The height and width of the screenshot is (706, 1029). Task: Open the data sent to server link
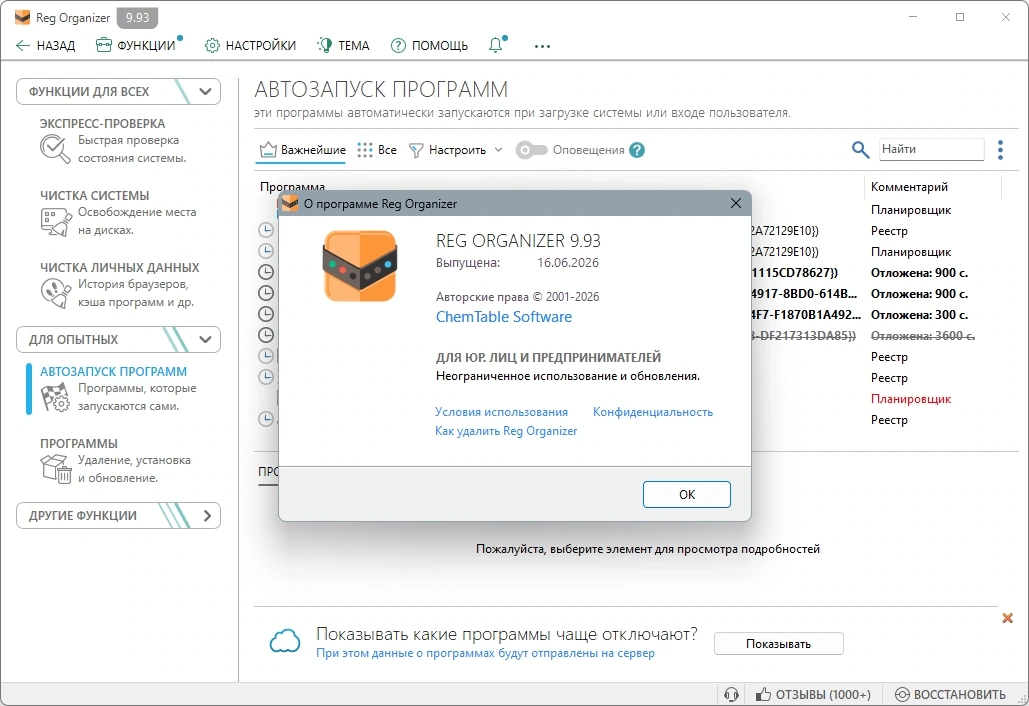[x=485, y=654]
